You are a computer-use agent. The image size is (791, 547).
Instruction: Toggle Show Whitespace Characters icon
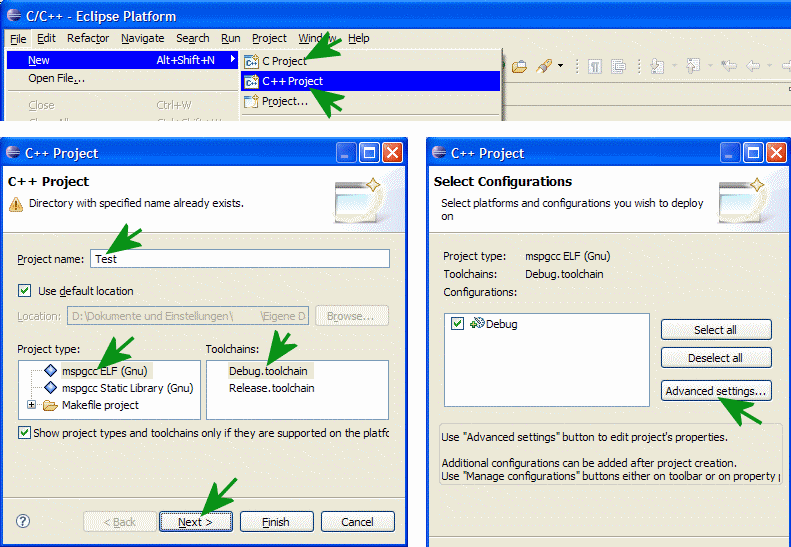tap(595, 66)
